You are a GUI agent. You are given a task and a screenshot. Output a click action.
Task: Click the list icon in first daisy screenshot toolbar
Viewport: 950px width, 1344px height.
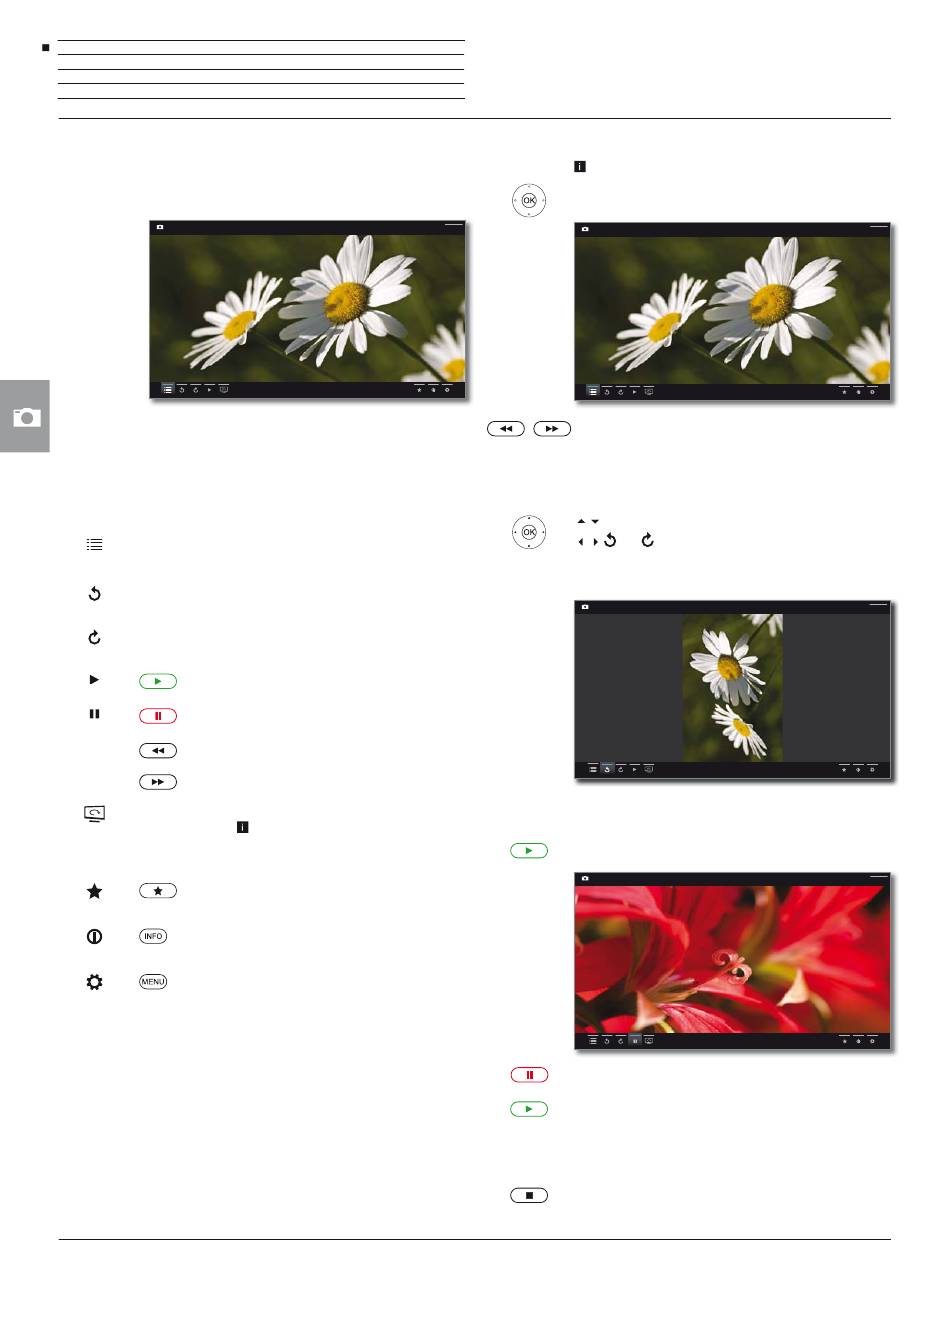pyautogui.click(x=167, y=390)
